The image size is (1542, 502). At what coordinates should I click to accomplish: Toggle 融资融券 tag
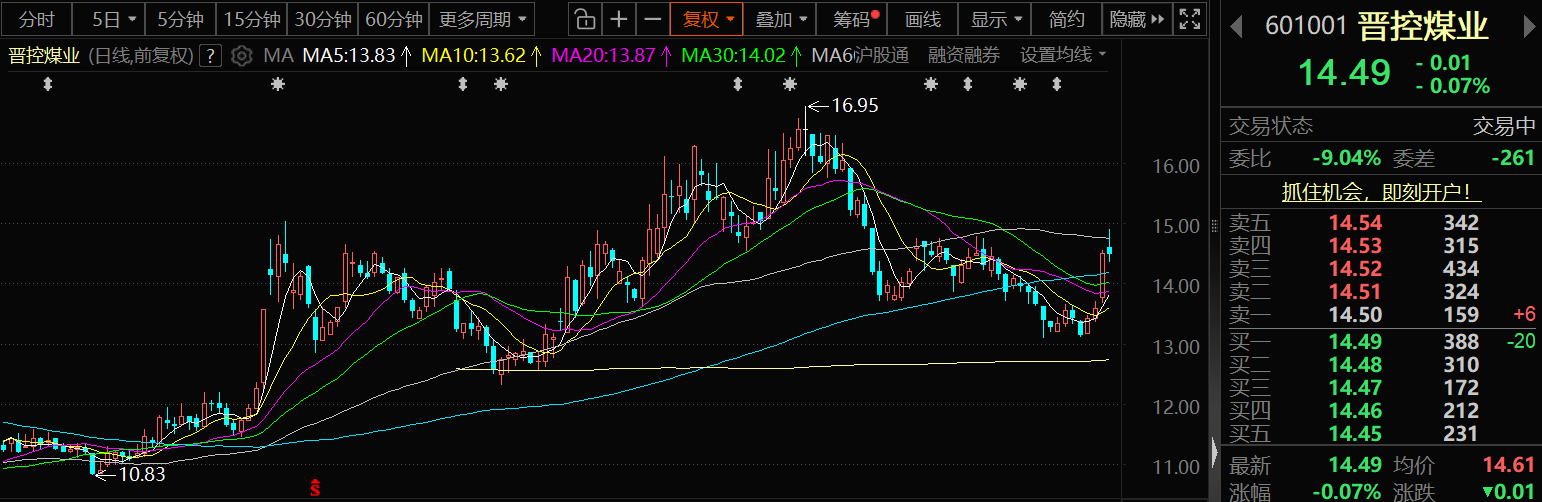963,56
